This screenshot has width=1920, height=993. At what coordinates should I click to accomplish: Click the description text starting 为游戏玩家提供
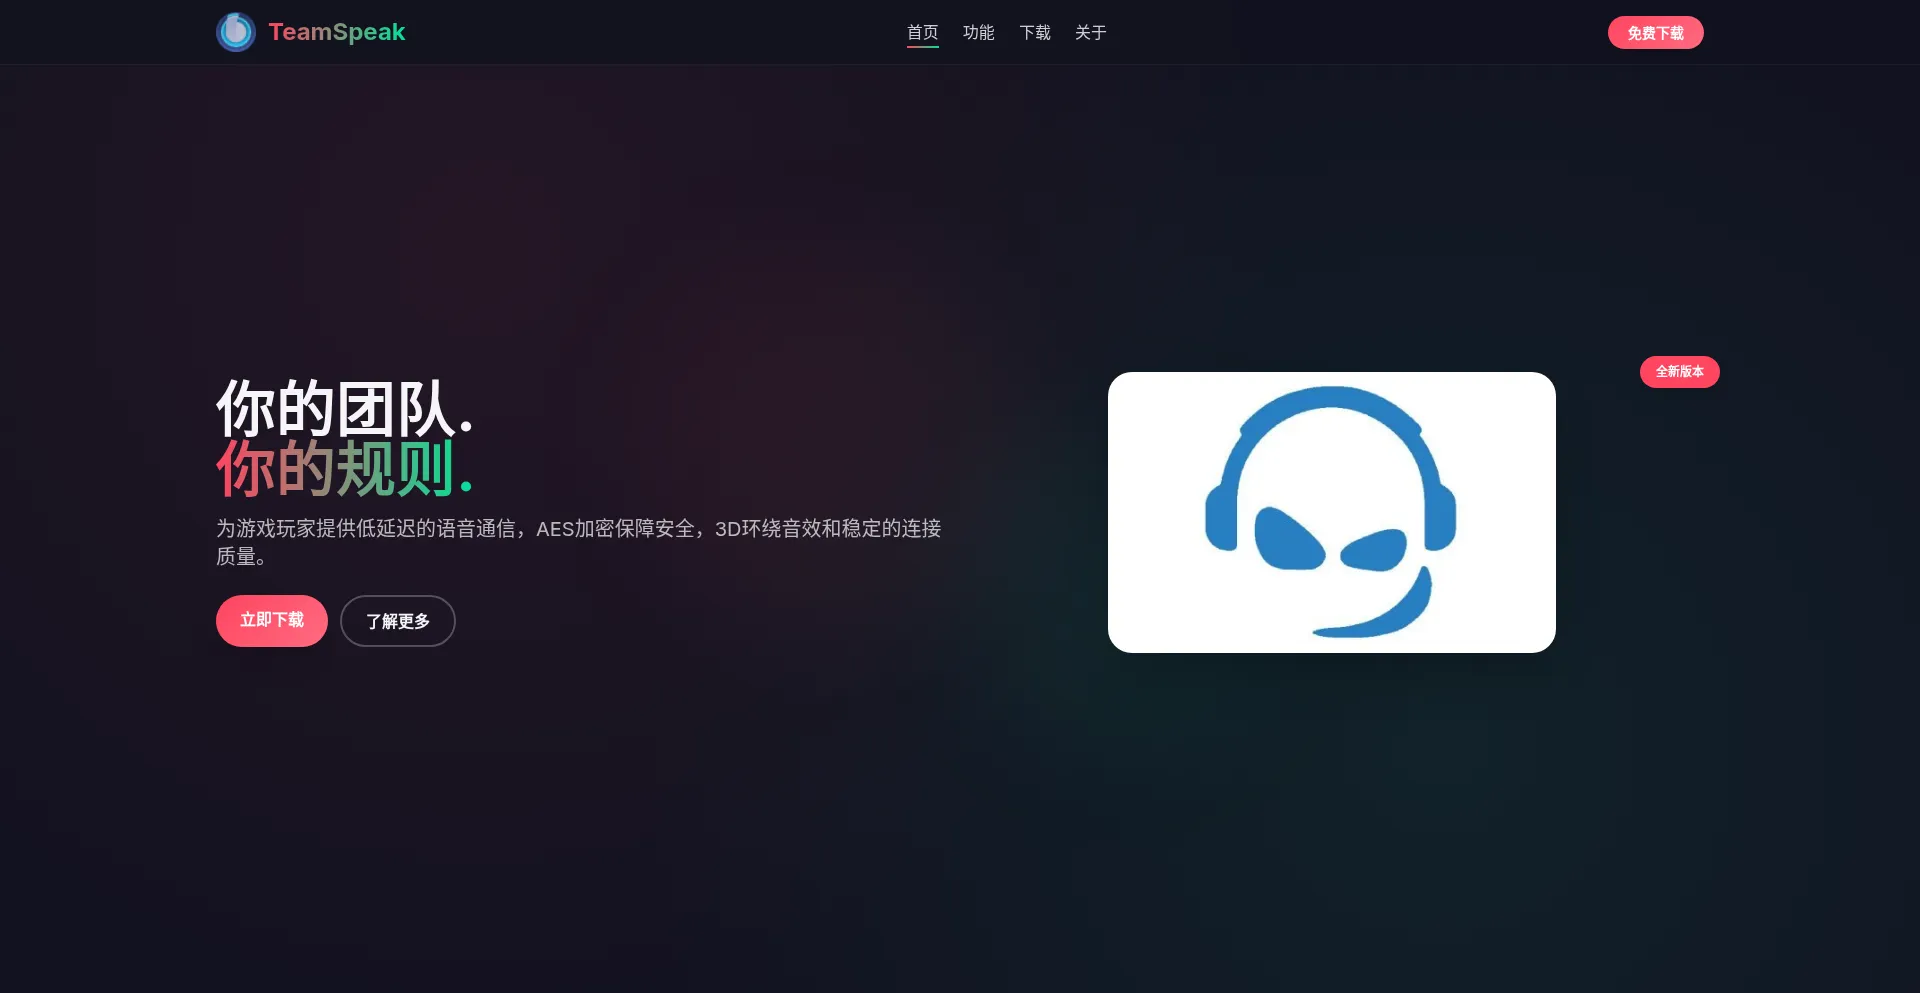(579, 542)
